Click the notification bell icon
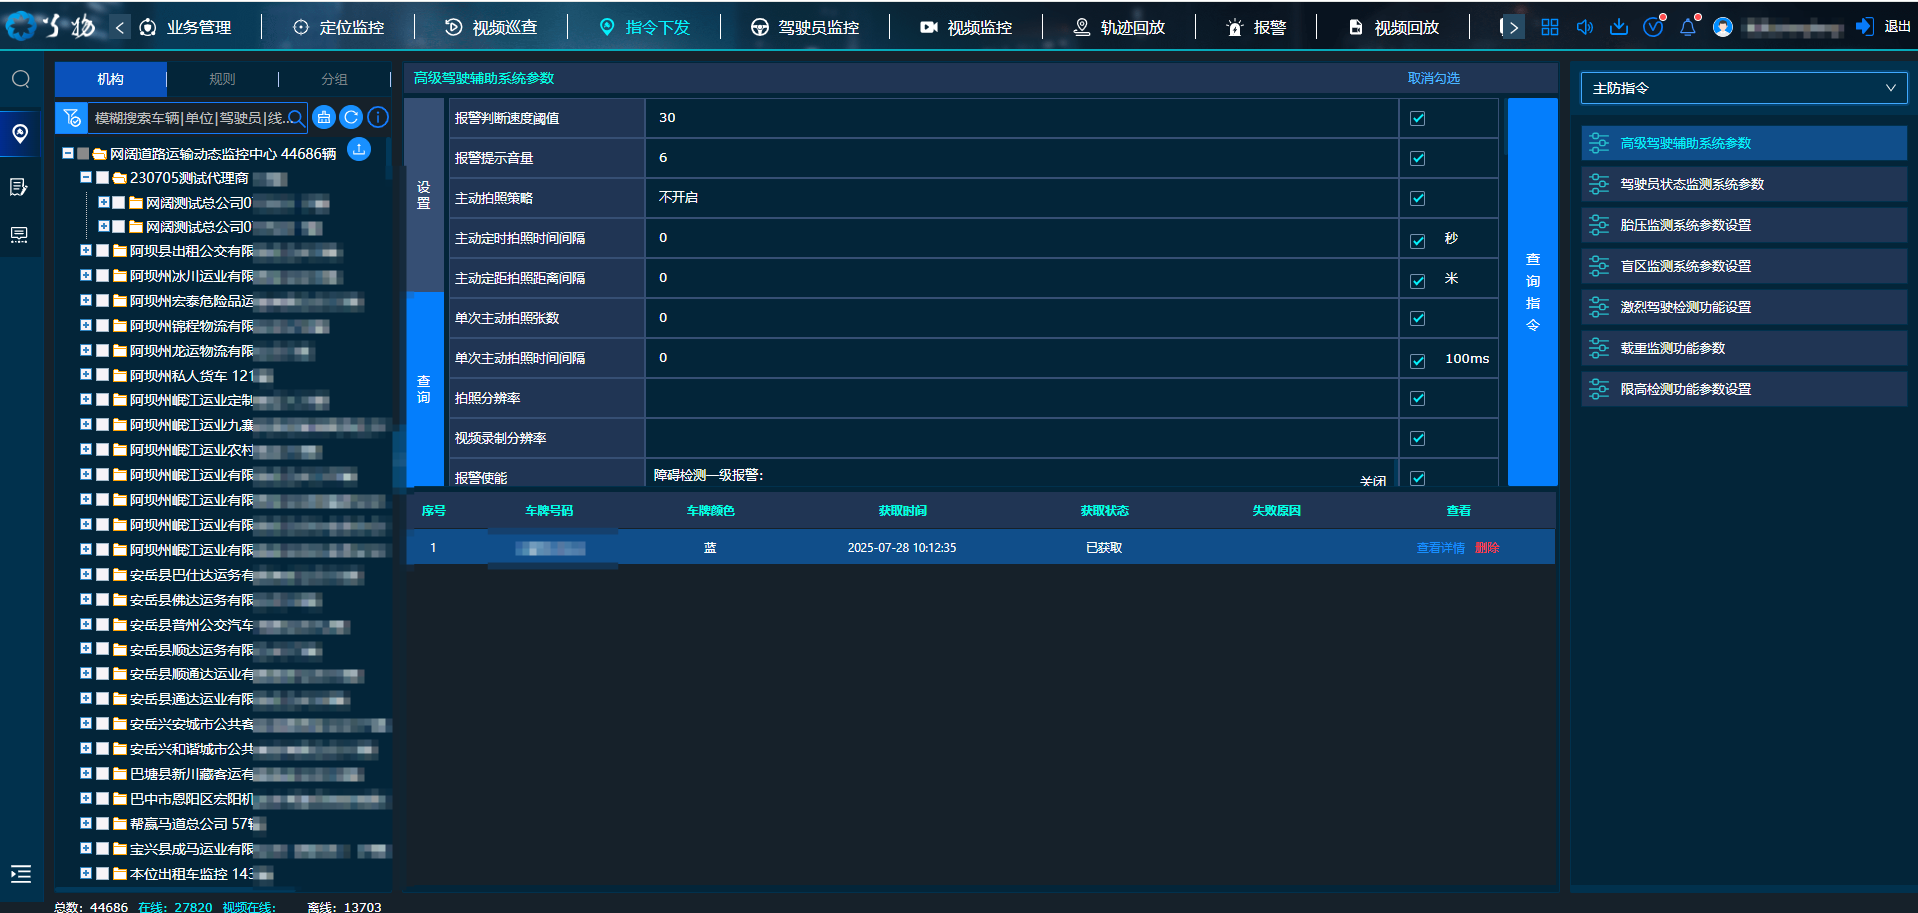 click(x=1688, y=27)
